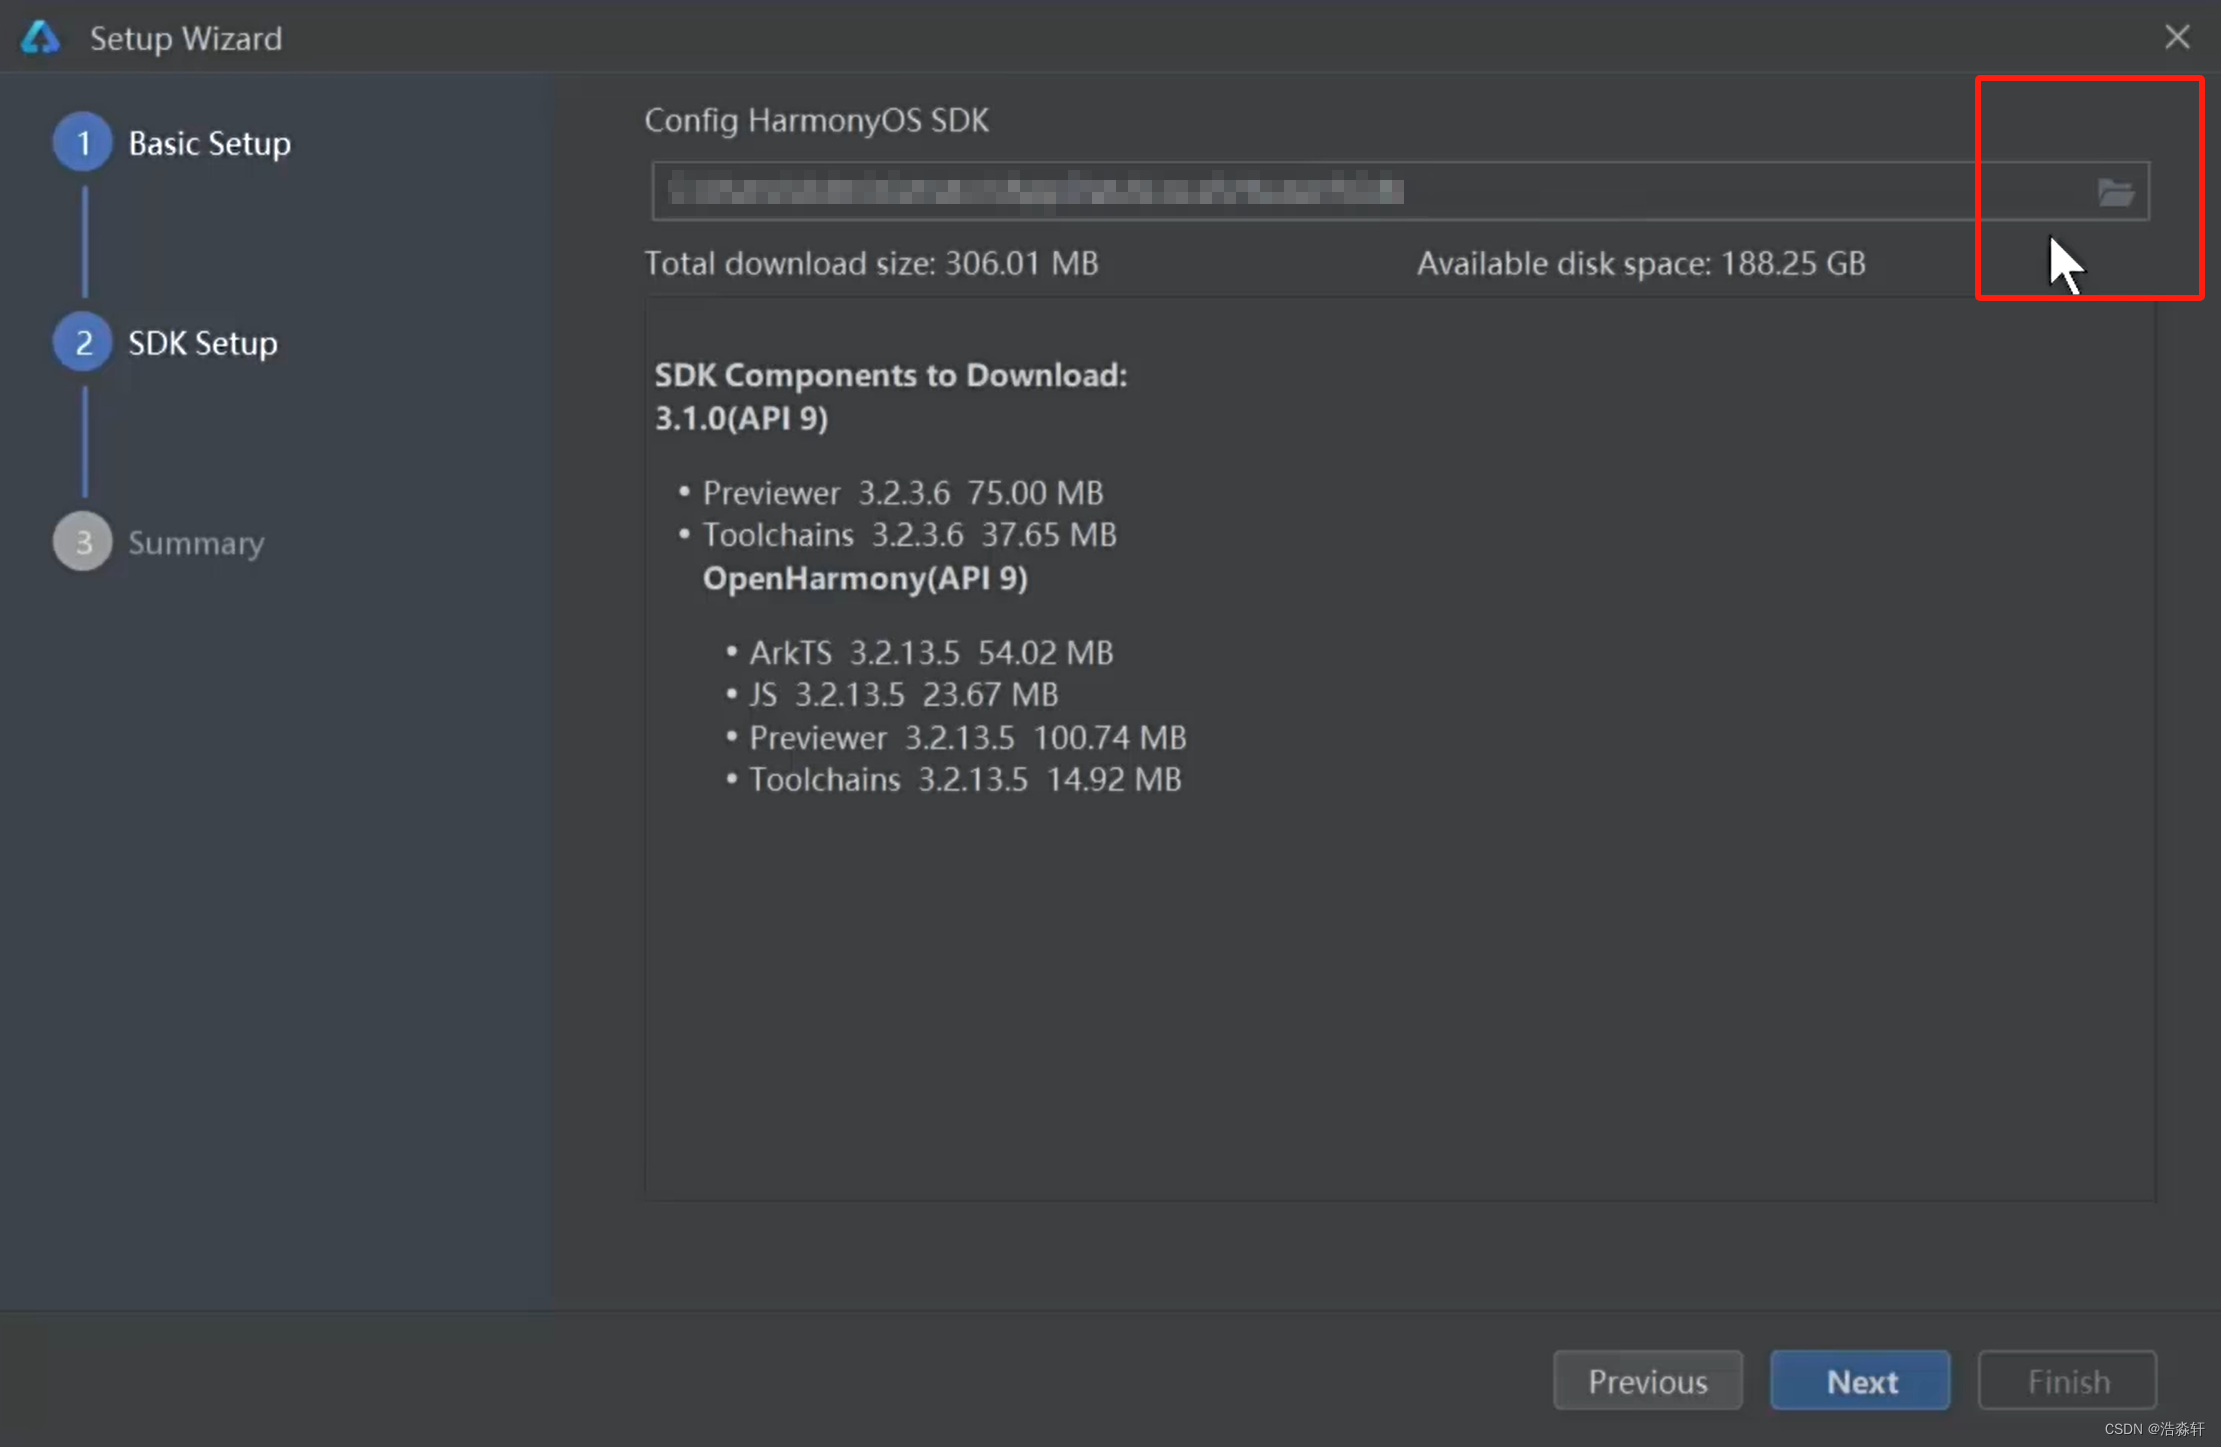This screenshot has height=1447, width=2221.
Task: Click '3.1.0(API 9)' version text
Action: pos(741,418)
